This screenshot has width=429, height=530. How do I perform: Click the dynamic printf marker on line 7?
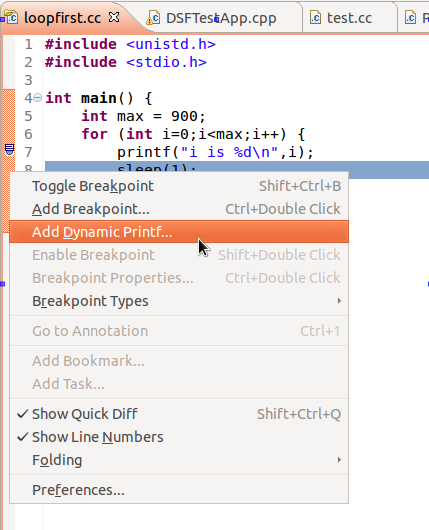pos(9,149)
